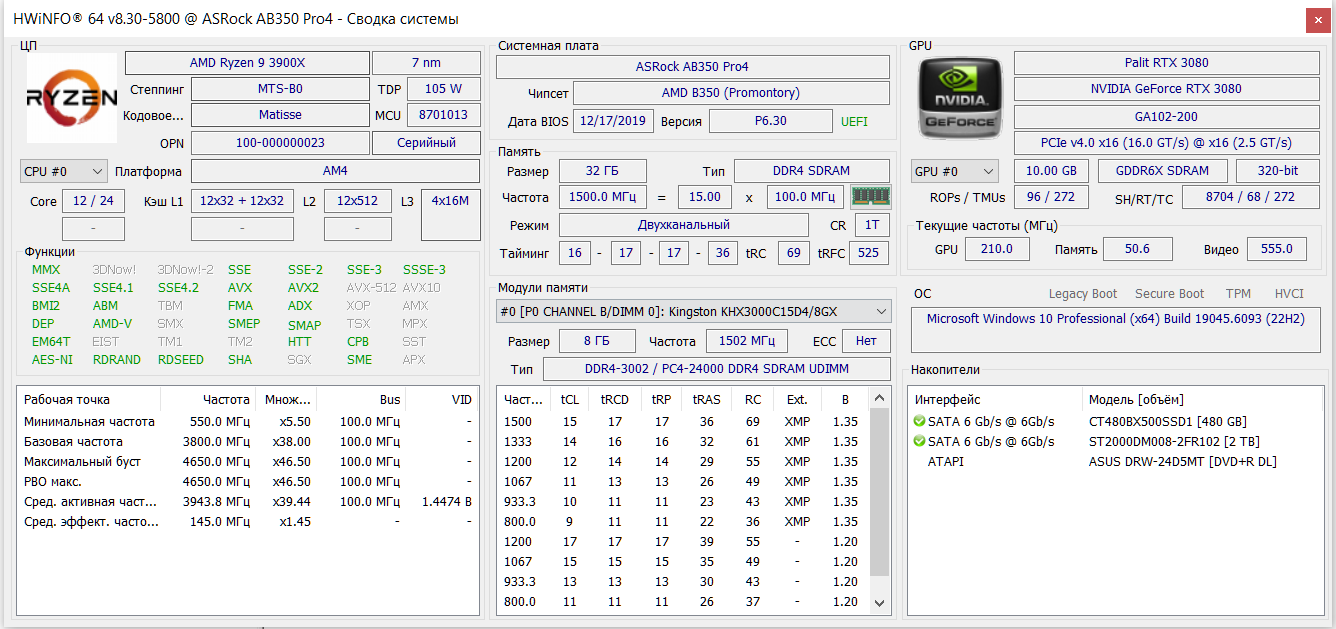Click the HVCI indicator label
The width and height of the screenshot is (1336, 629).
[1289, 294]
